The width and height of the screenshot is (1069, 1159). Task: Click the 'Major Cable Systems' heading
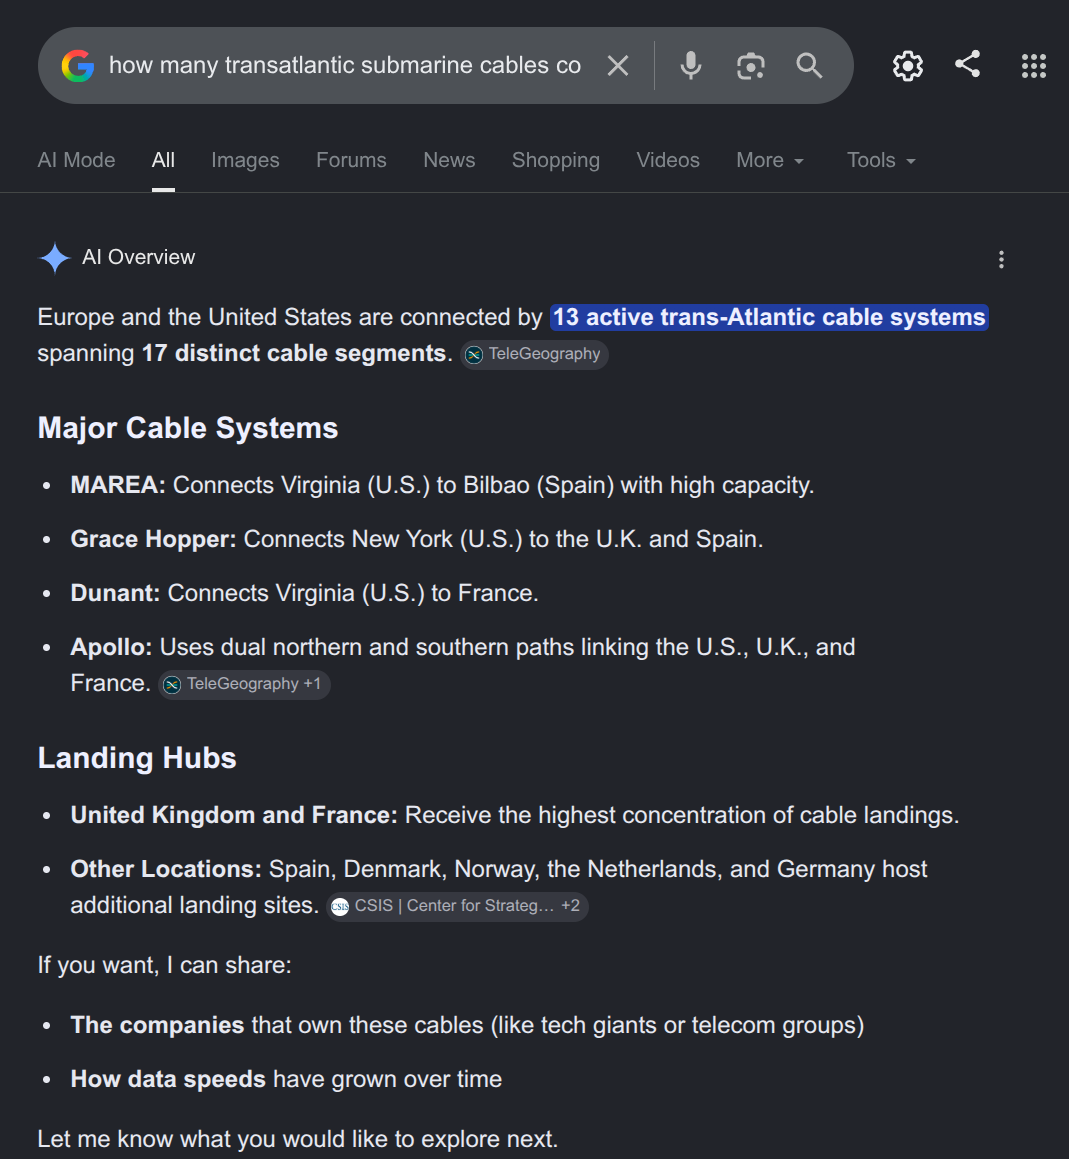pyautogui.click(x=188, y=428)
